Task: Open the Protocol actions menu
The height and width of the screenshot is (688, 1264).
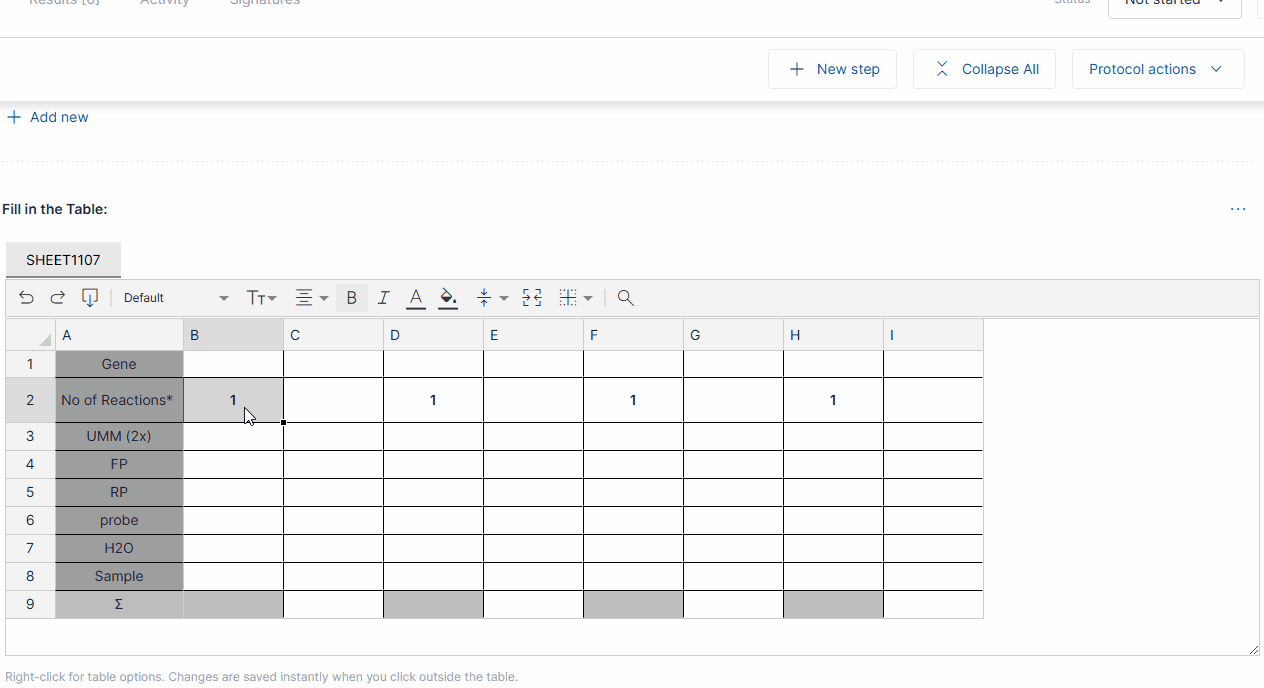Action: (x=1157, y=69)
